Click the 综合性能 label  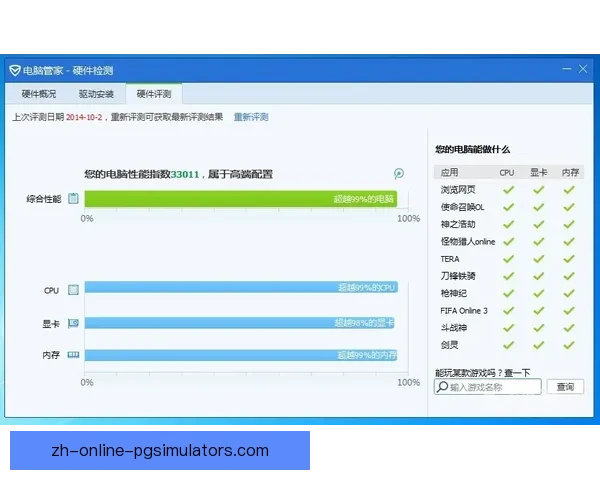coord(44,199)
